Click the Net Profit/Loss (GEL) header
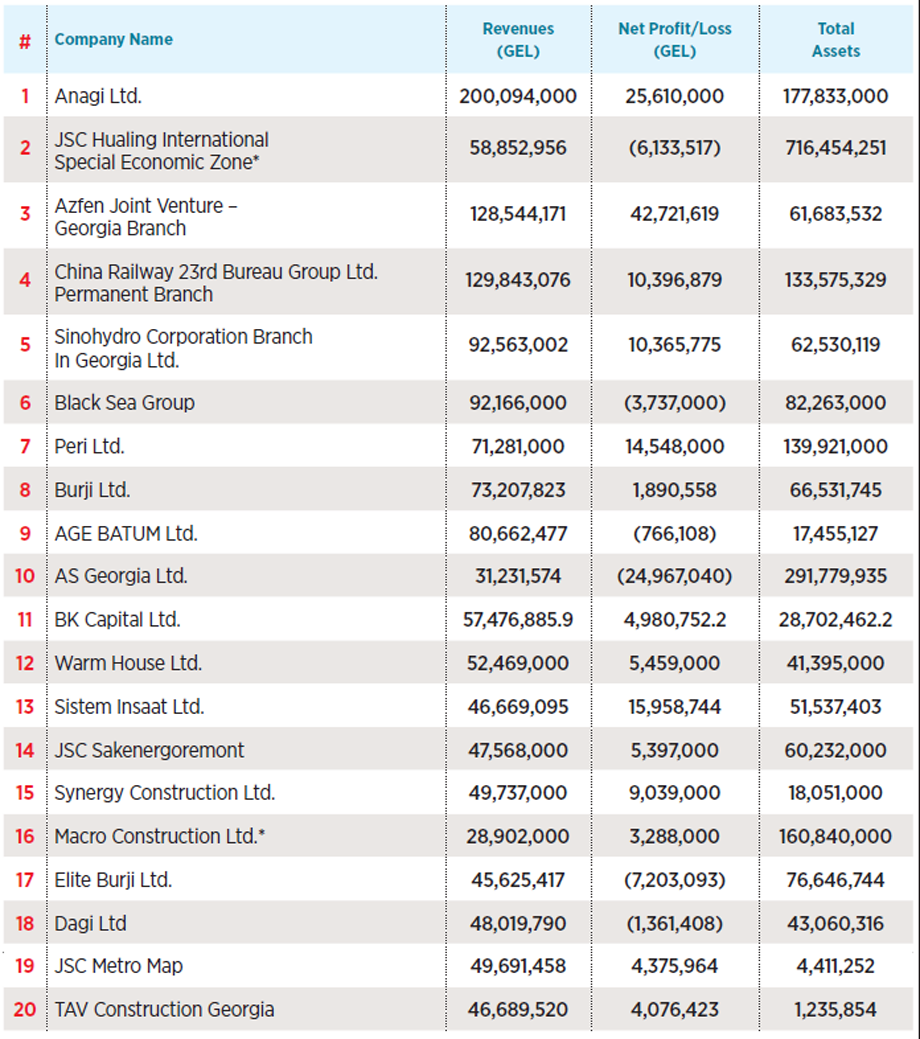This screenshot has height=1039, width=920. click(674, 40)
